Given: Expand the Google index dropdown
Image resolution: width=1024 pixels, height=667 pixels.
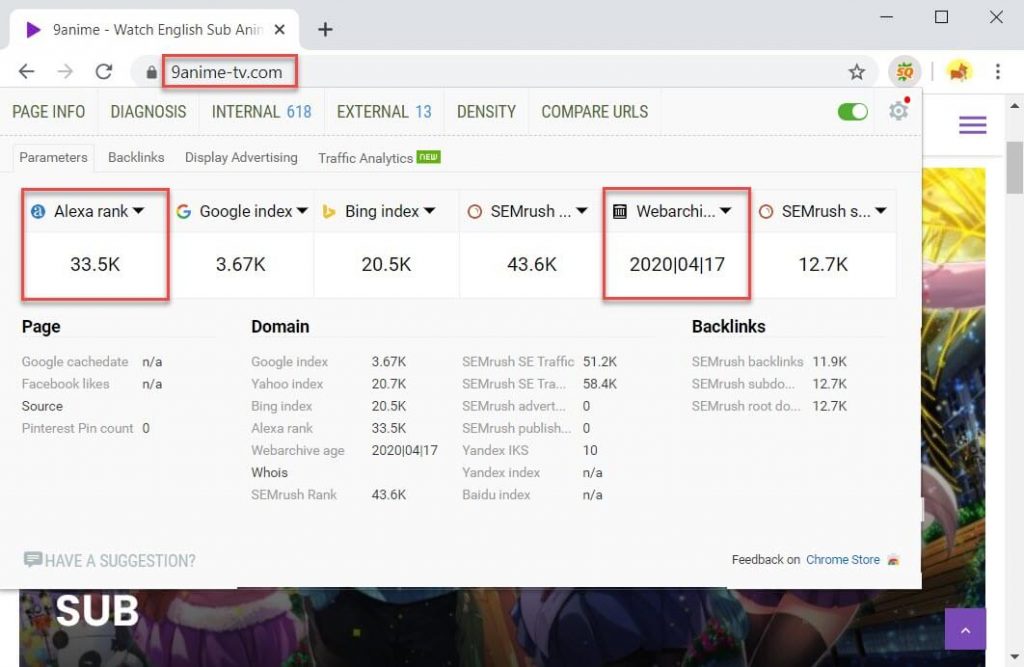Looking at the screenshot, I should (302, 211).
